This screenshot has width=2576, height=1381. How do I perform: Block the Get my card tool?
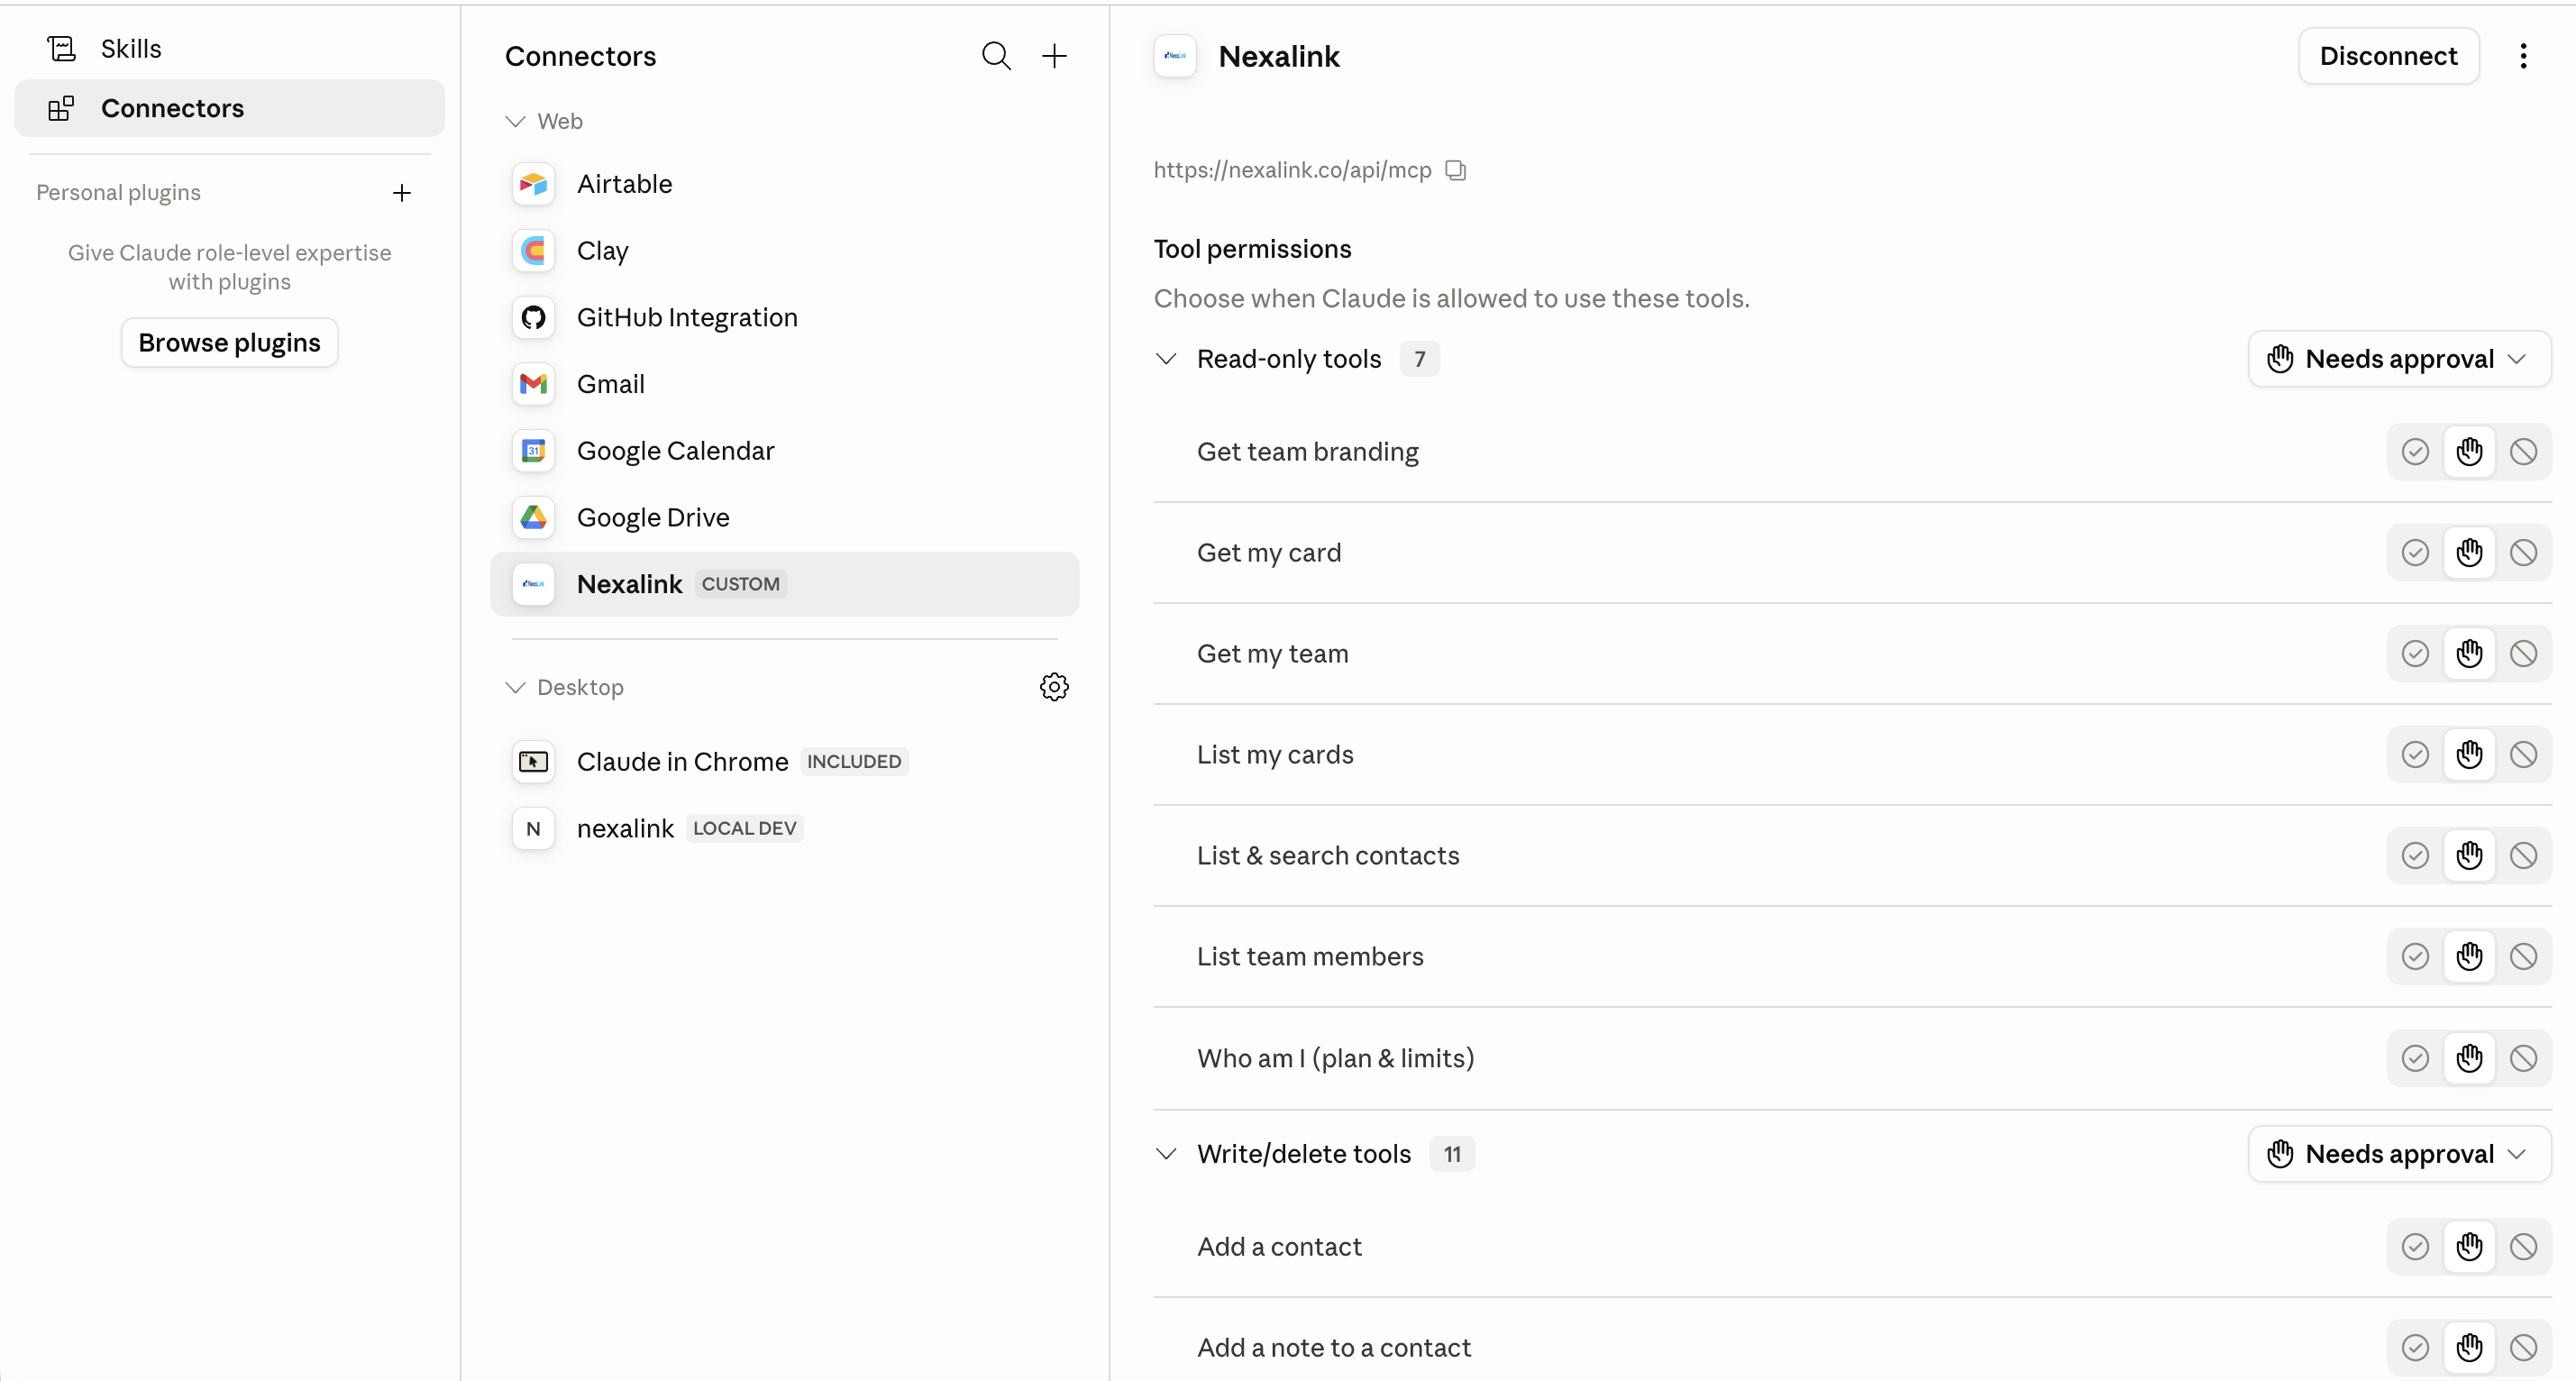pos(2523,553)
